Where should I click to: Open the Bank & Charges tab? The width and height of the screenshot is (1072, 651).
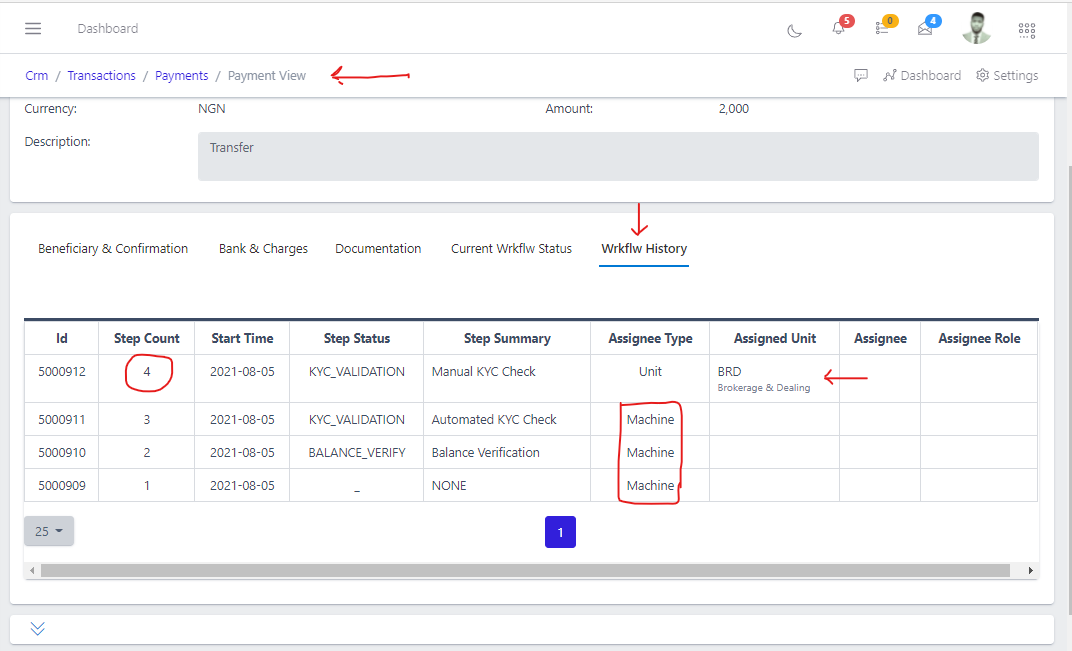(x=263, y=248)
